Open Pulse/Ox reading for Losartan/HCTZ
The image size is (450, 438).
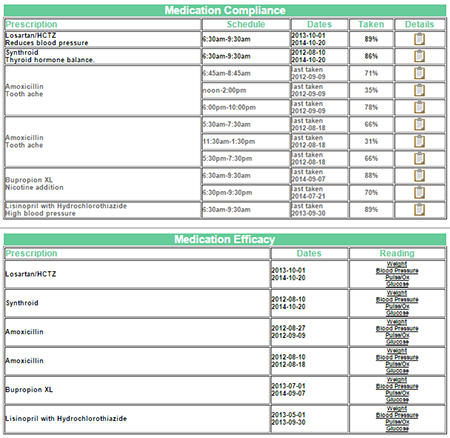397,277
